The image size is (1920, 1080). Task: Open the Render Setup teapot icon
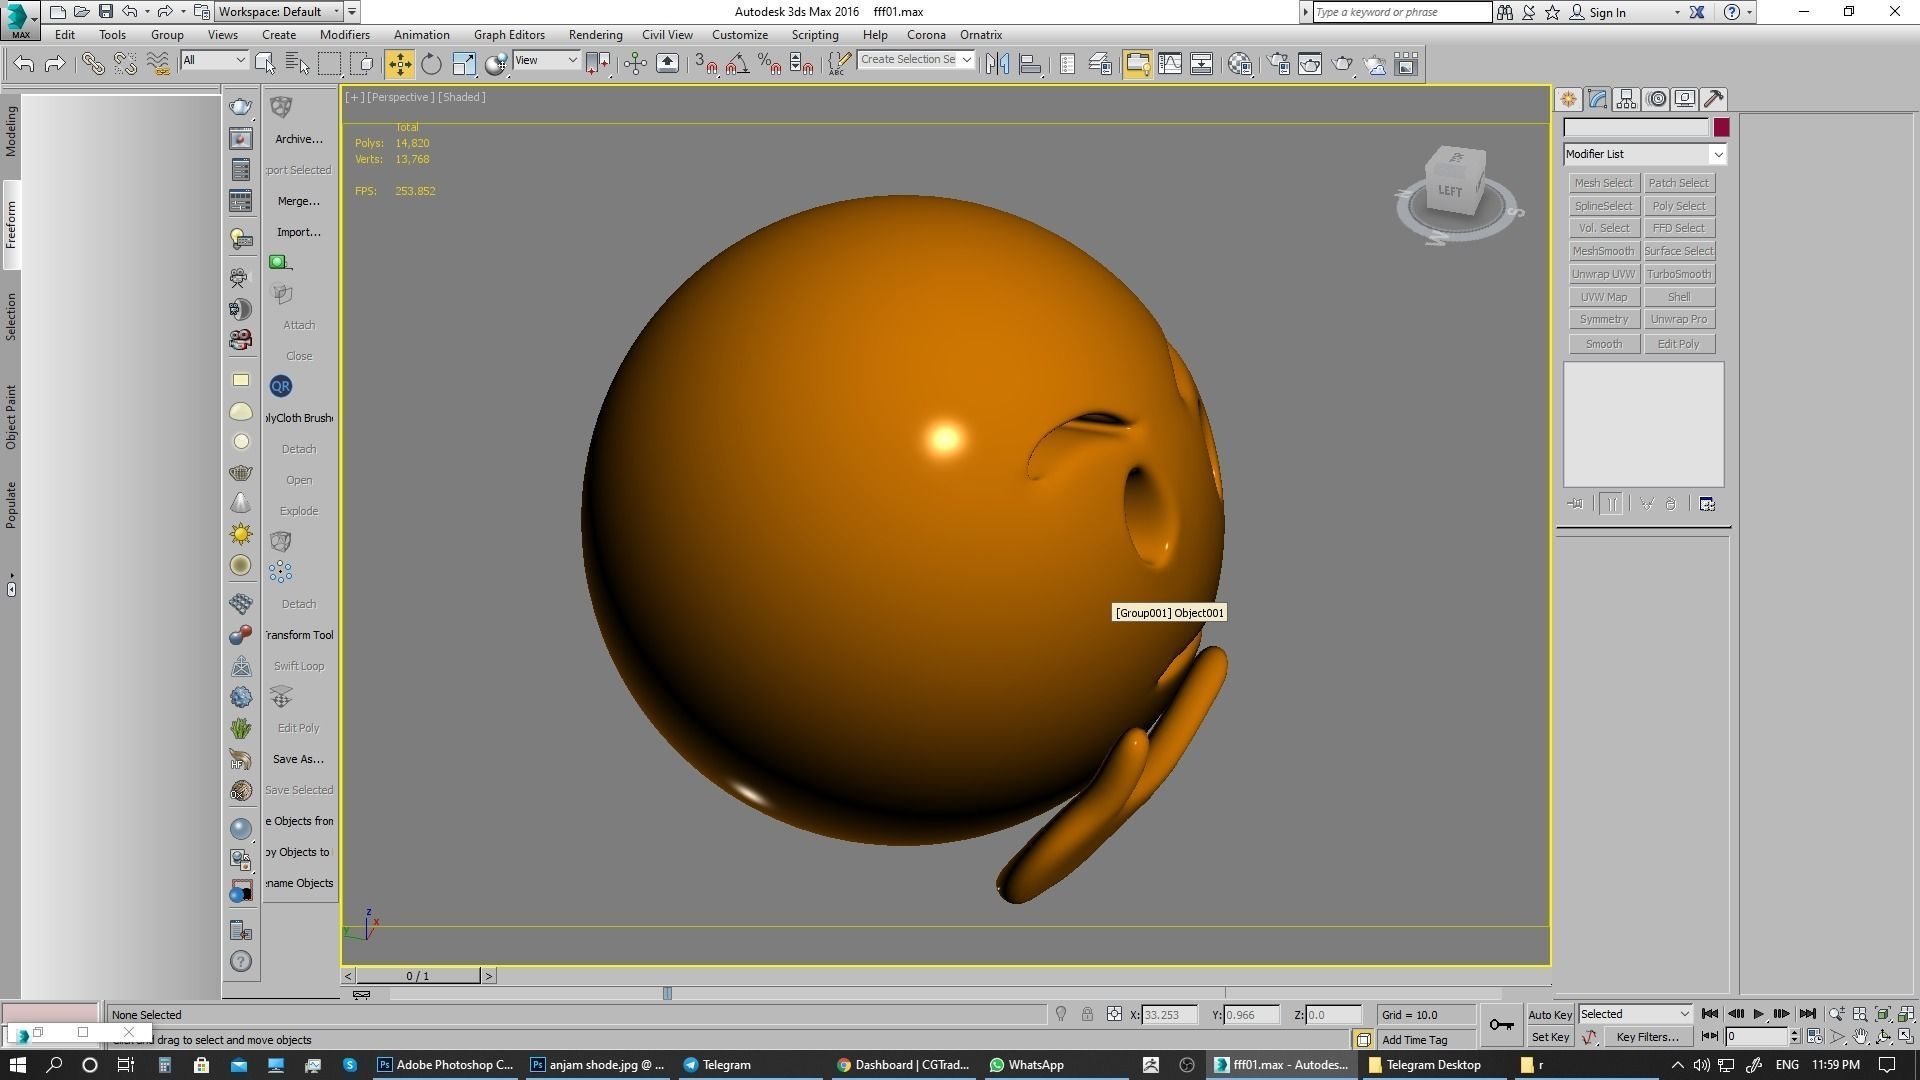point(1278,64)
